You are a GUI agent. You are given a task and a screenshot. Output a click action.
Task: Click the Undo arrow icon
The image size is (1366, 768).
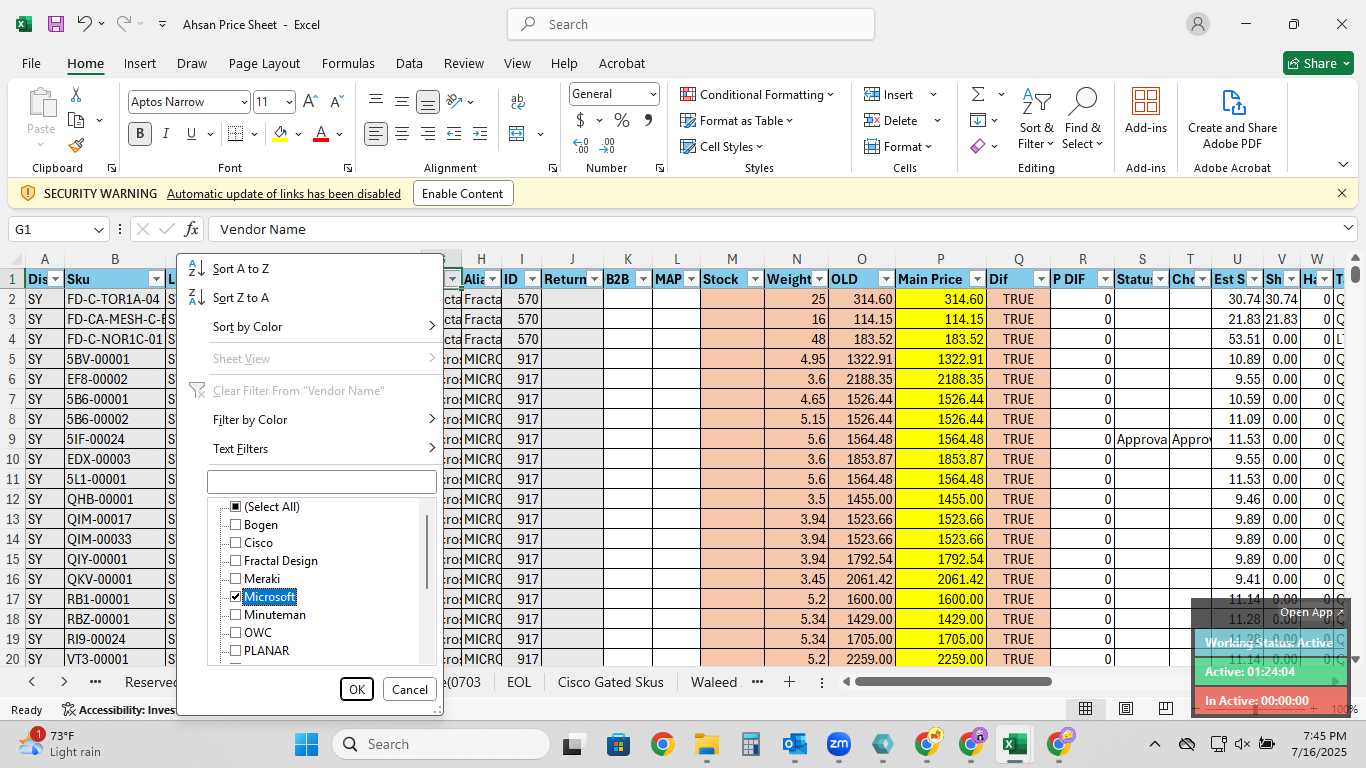(84, 24)
